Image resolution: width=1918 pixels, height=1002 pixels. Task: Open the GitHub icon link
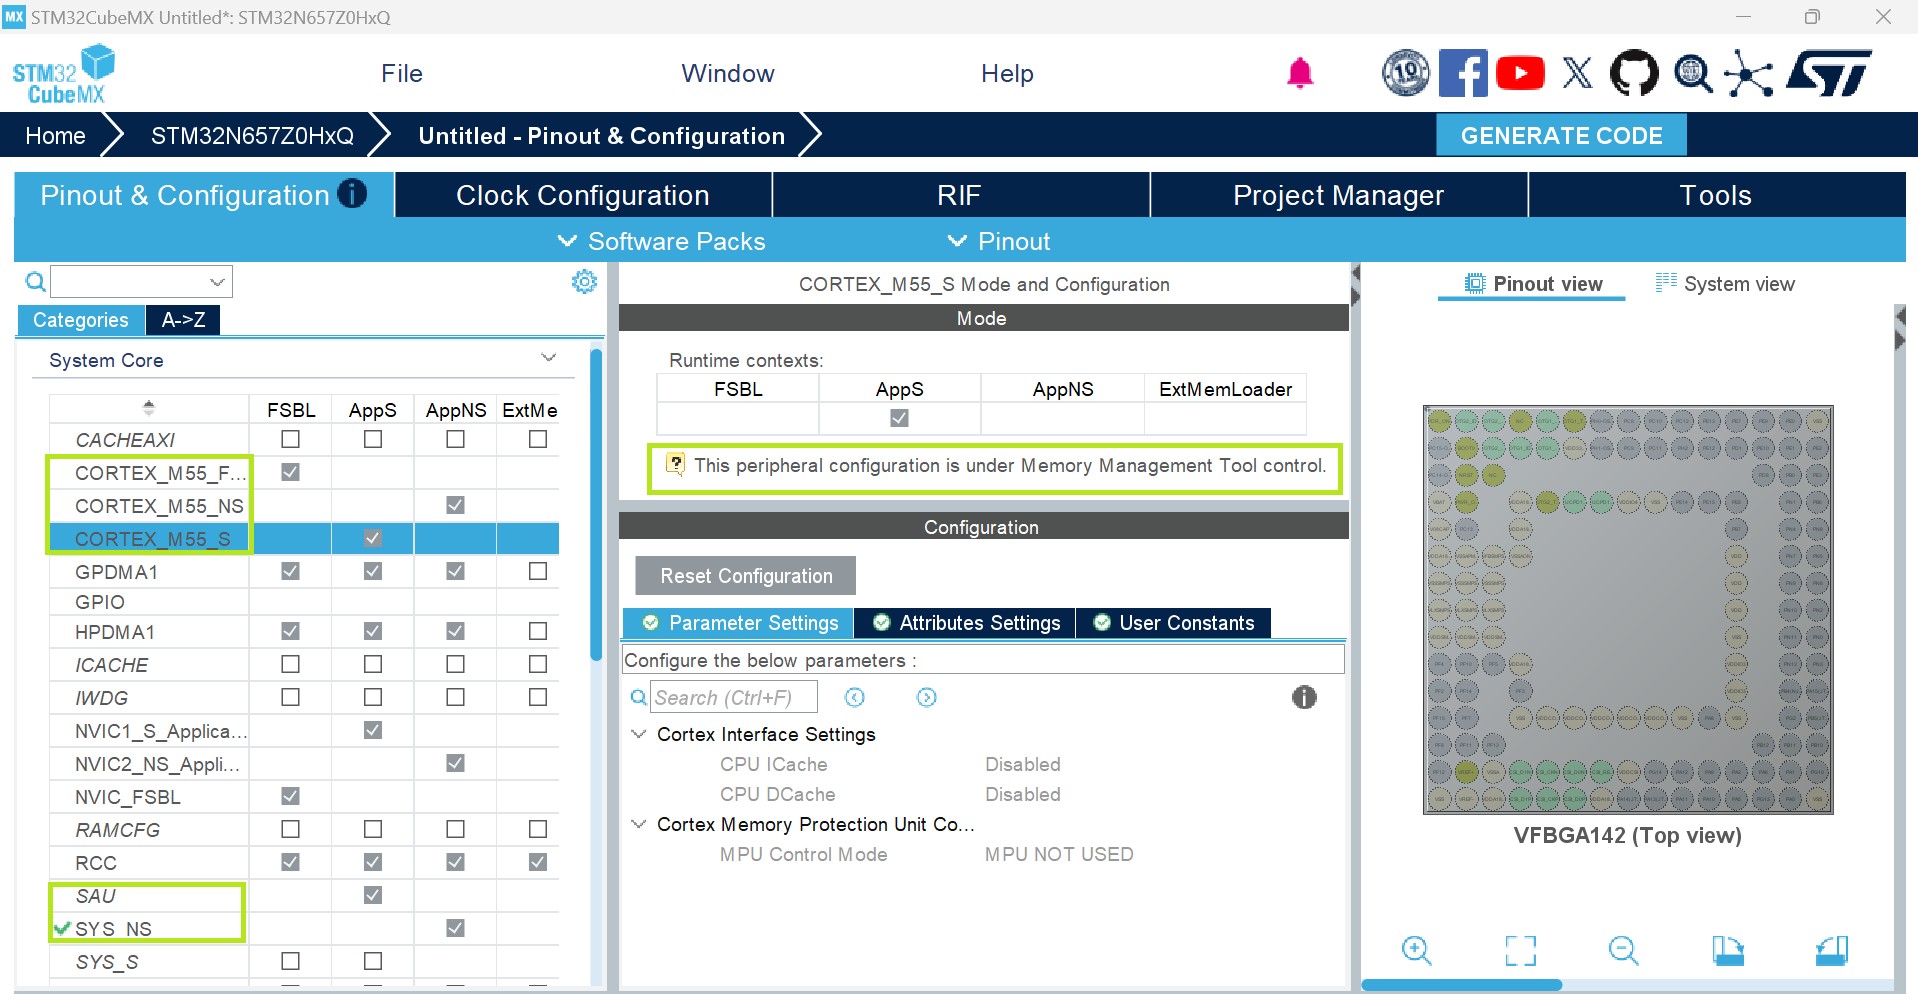click(x=1634, y=73)
